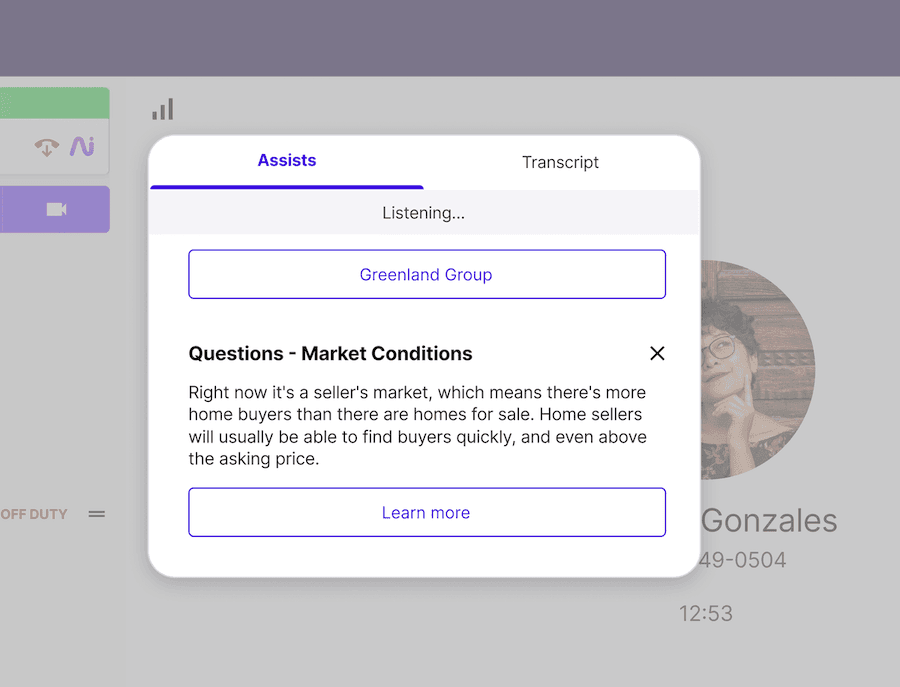This screenshot has width=900, height=687.
Task: Click the seller's market description text
Action: tap(417, 426)
